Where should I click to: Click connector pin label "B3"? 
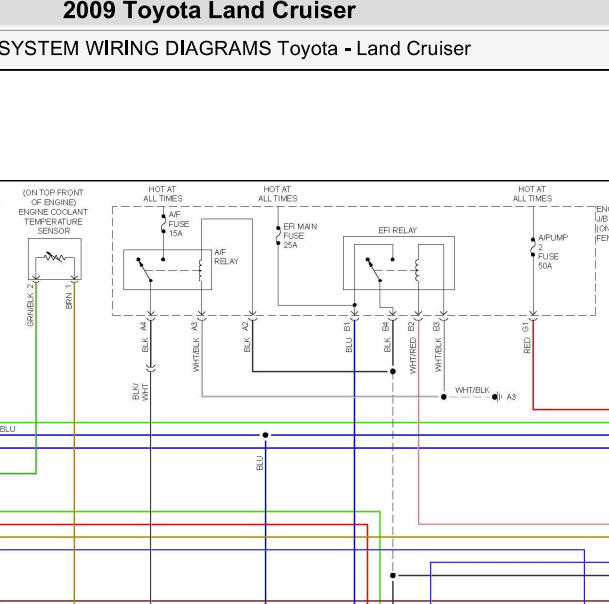437,326
